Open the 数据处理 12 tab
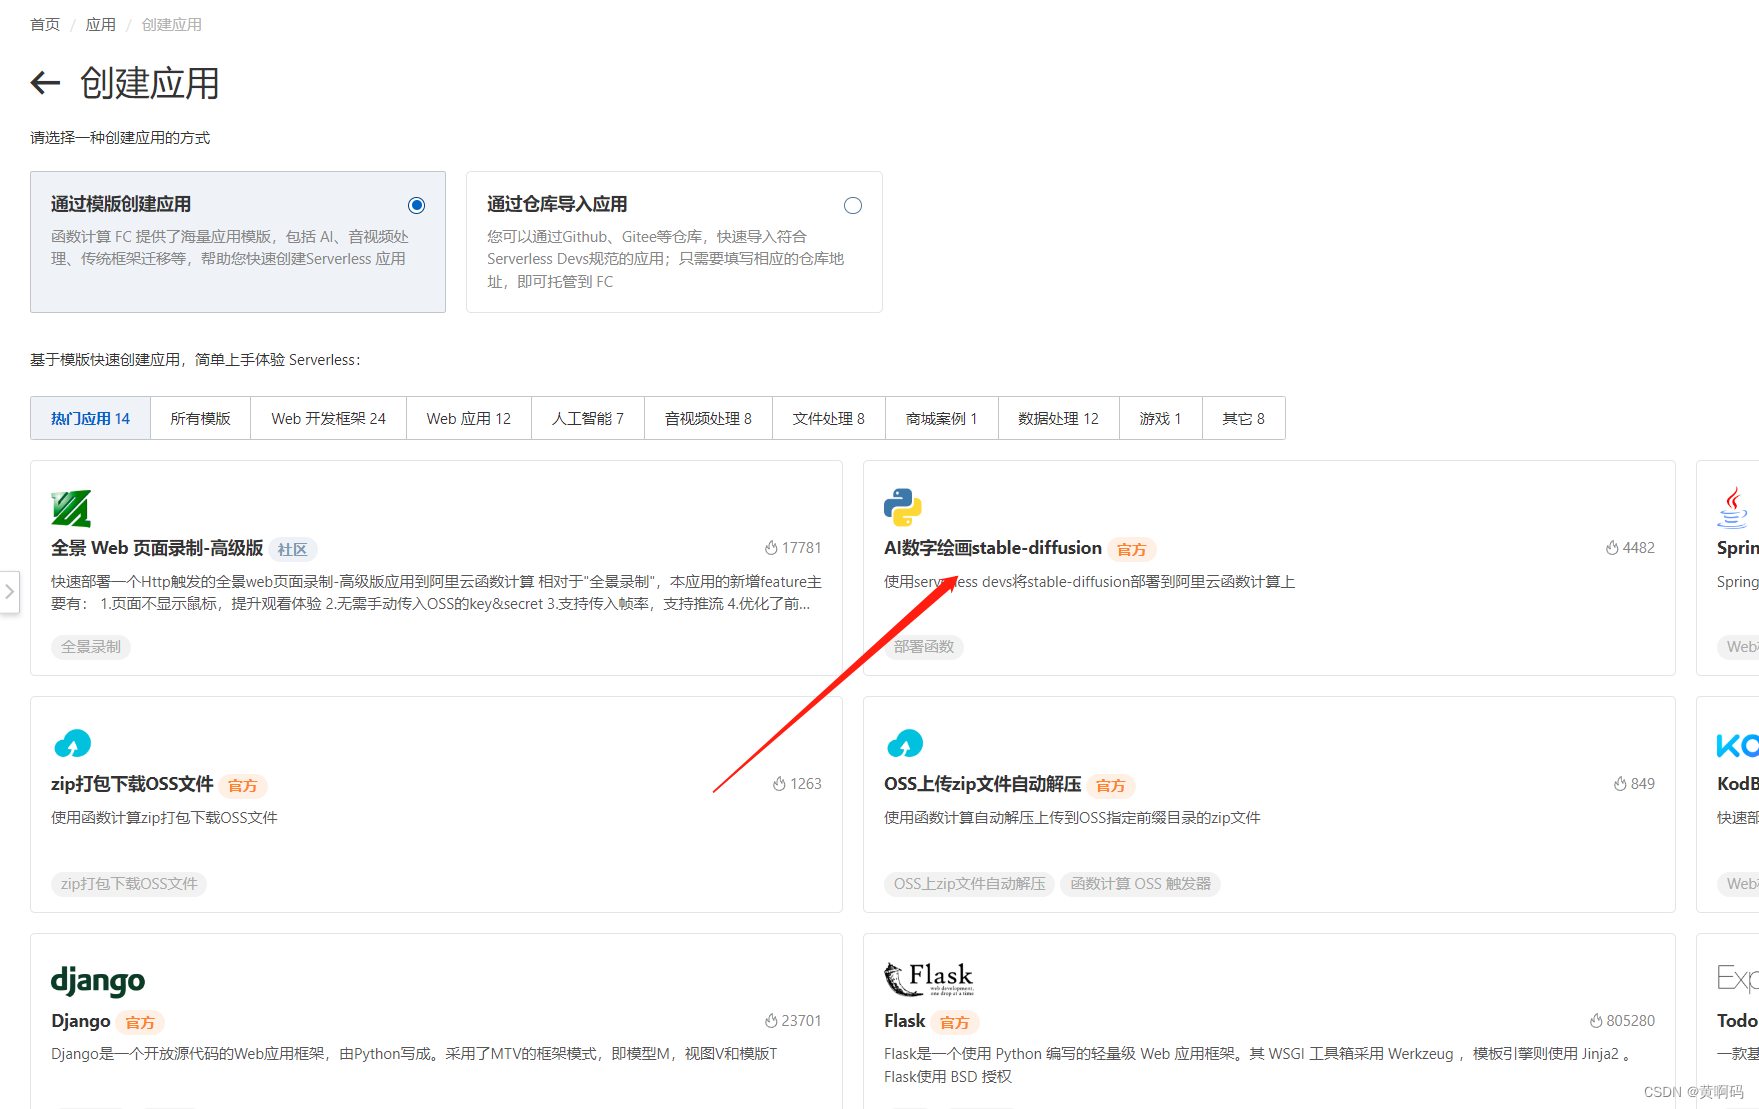Viewport: 1759px width, 1109px height. pos(1059,418)
